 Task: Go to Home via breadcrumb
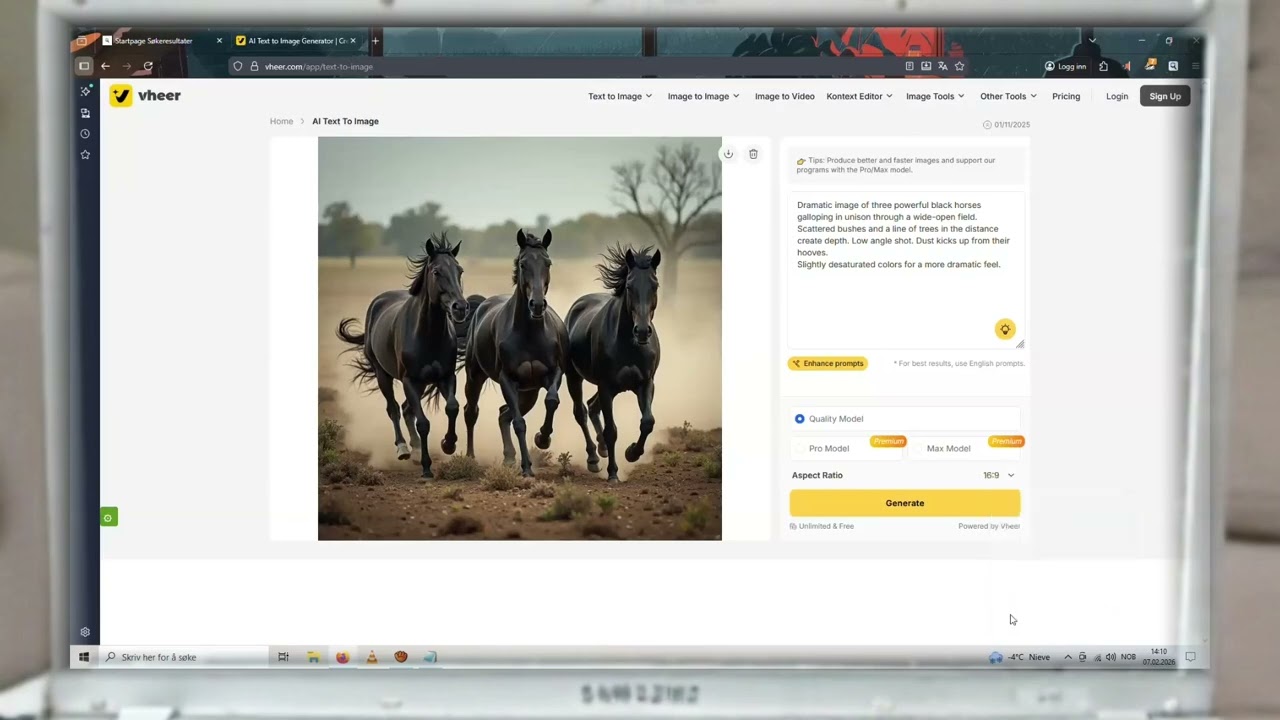point(281,121)
